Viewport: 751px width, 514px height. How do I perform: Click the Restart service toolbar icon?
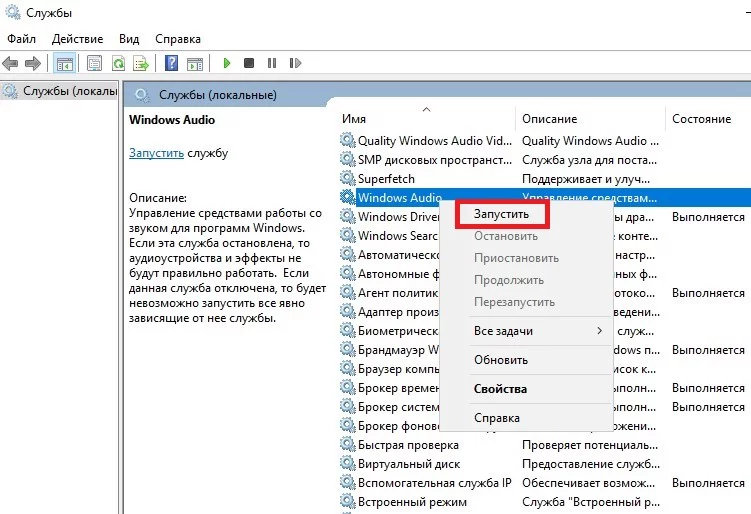pos(296,63)
